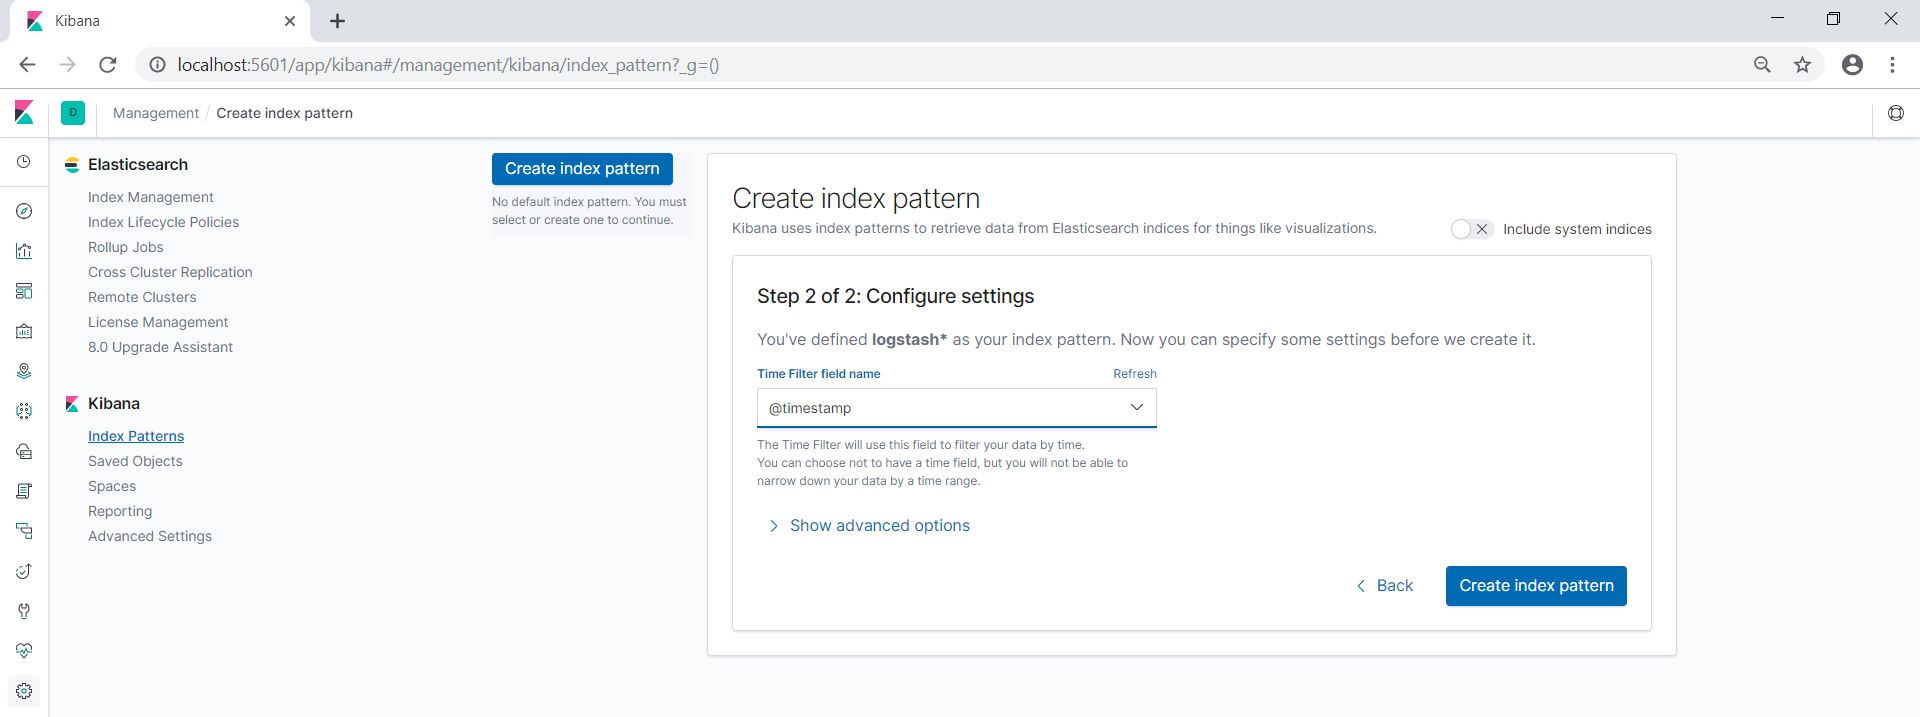The width and height of the screenshot is (1920, 717).
Task: Go Back to the previous step
Action: coord(1385,586)
